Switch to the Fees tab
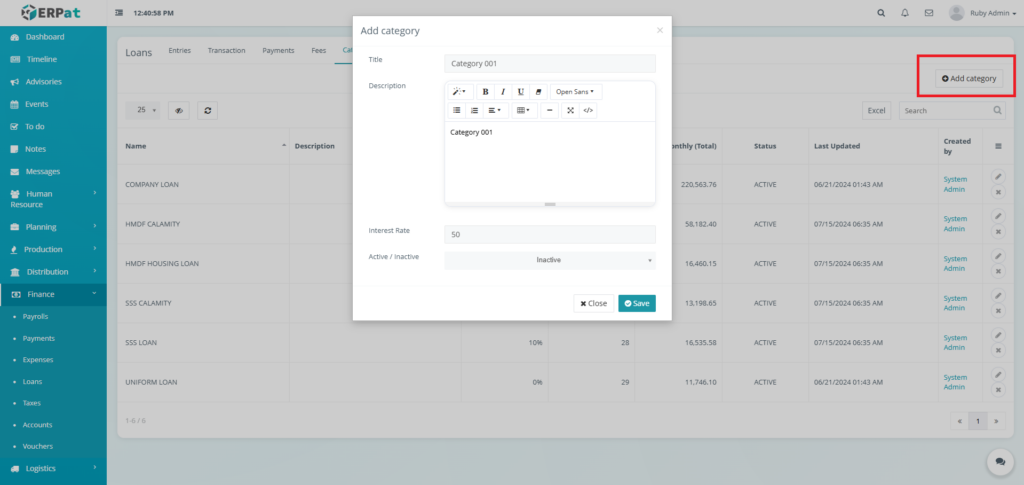 [x=319, y=50]
